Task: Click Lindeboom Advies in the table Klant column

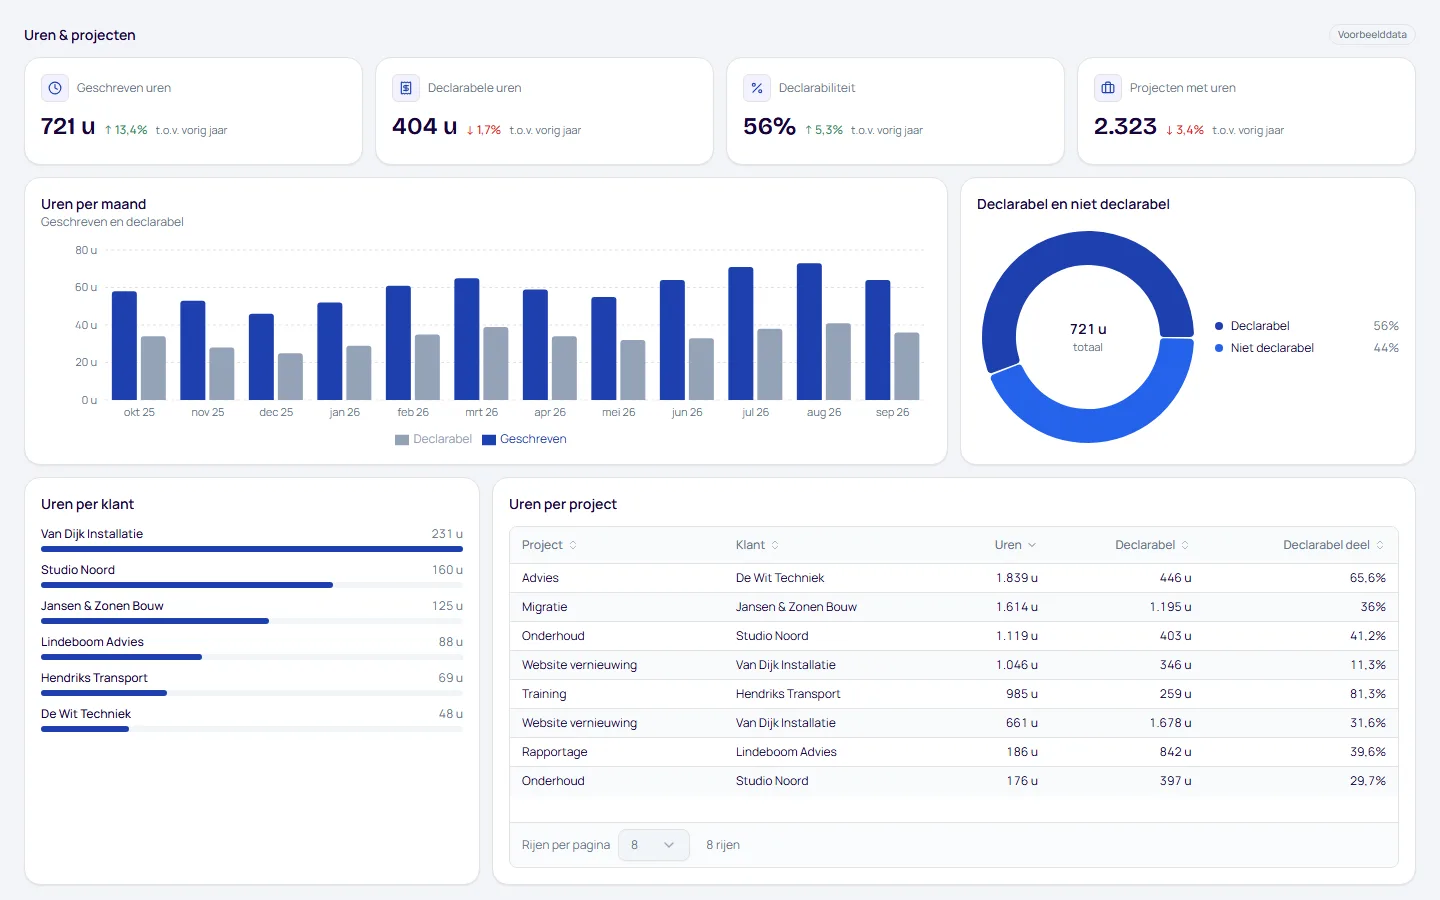Action: coord(786,752)
